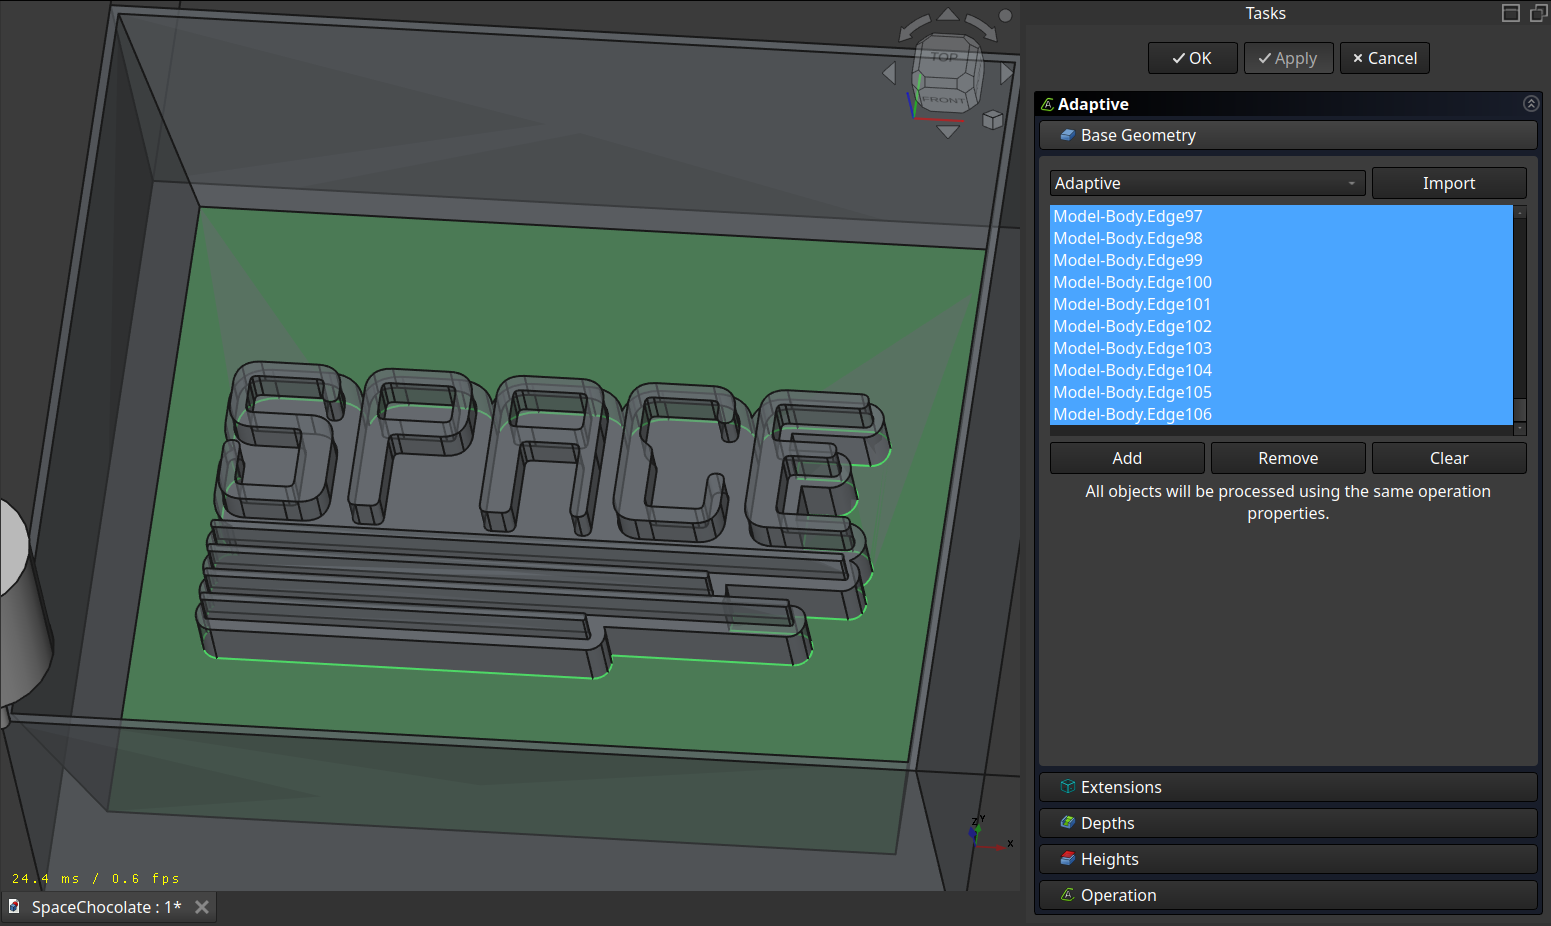Click the Base Geometry section icon
This screenshot has width=1551, height=926.
[x=1068, y=135]
